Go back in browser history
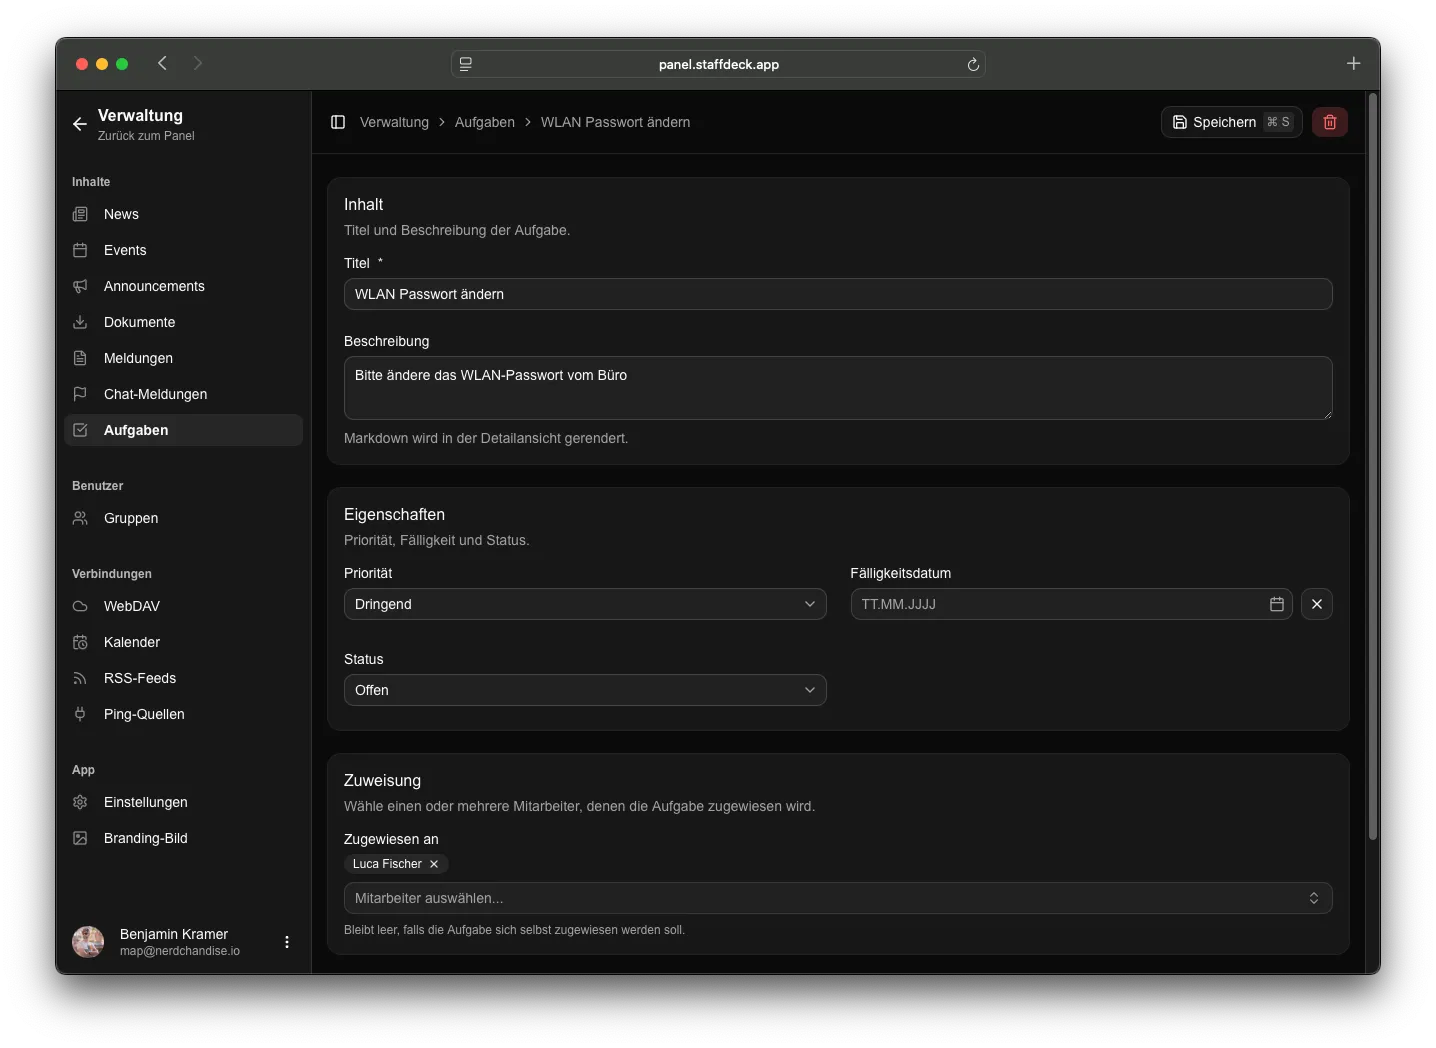1436x1048 pixels. (162, 63)
